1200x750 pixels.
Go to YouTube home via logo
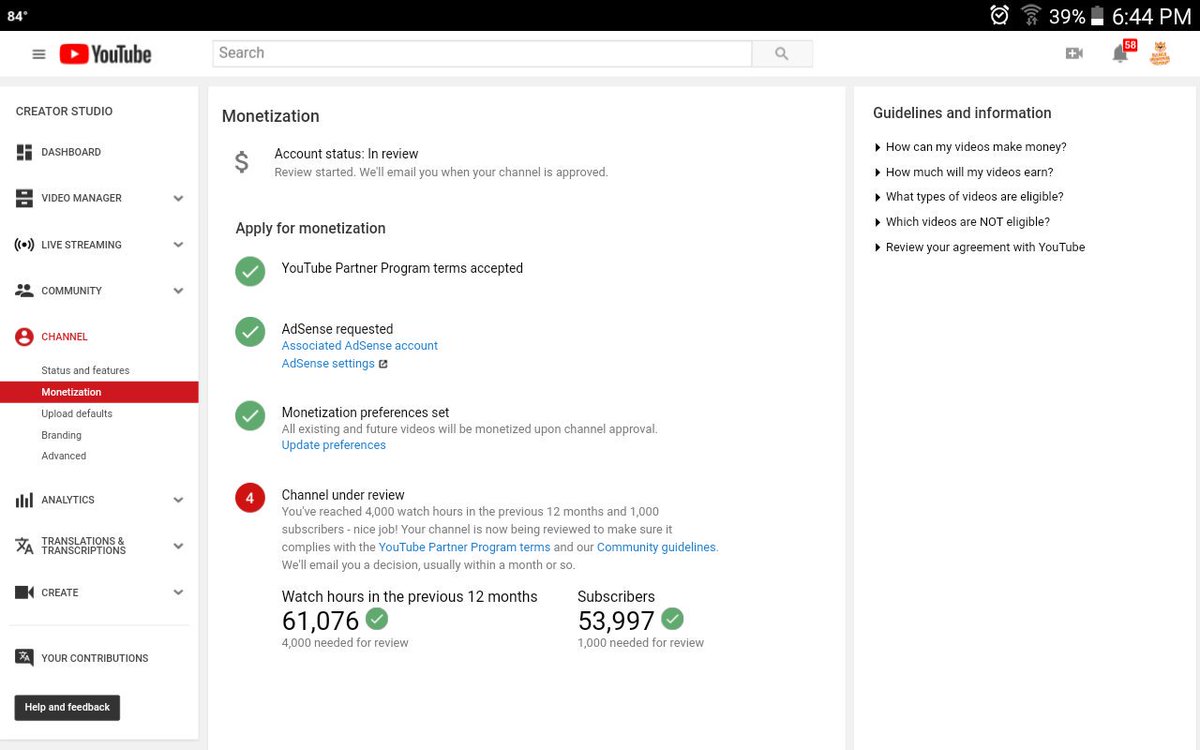click(x=105, y=54)
